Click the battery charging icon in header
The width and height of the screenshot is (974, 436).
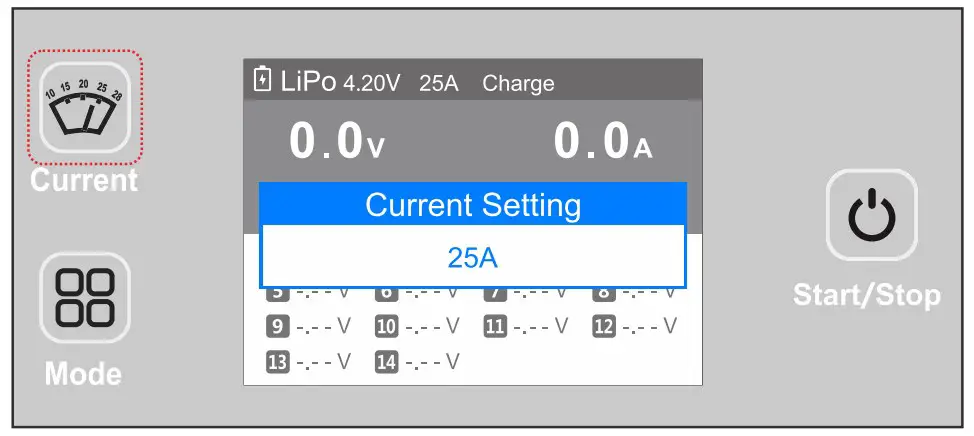[262, 80]
